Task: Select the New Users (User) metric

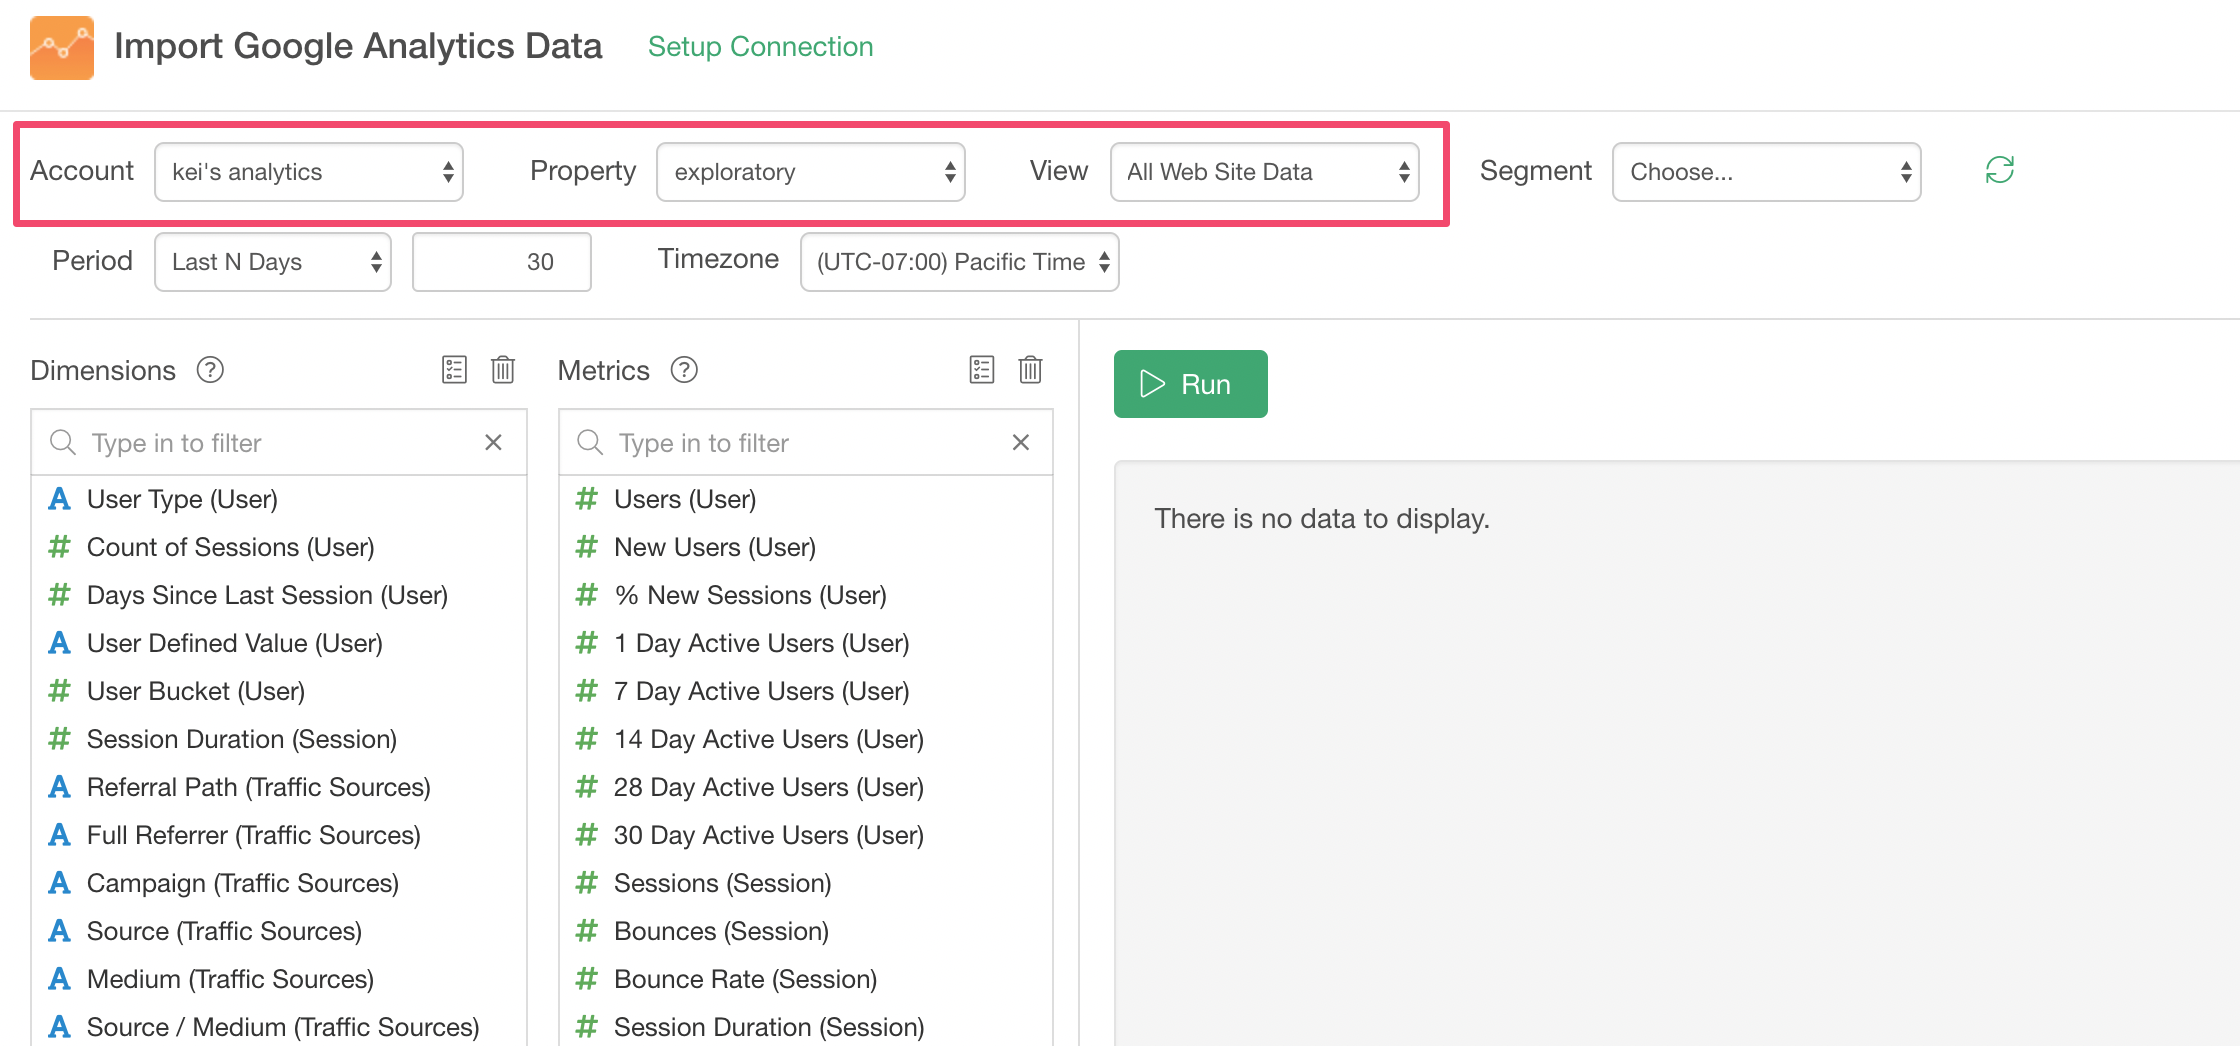Action: pyautogui.click(x=806, y=547)
